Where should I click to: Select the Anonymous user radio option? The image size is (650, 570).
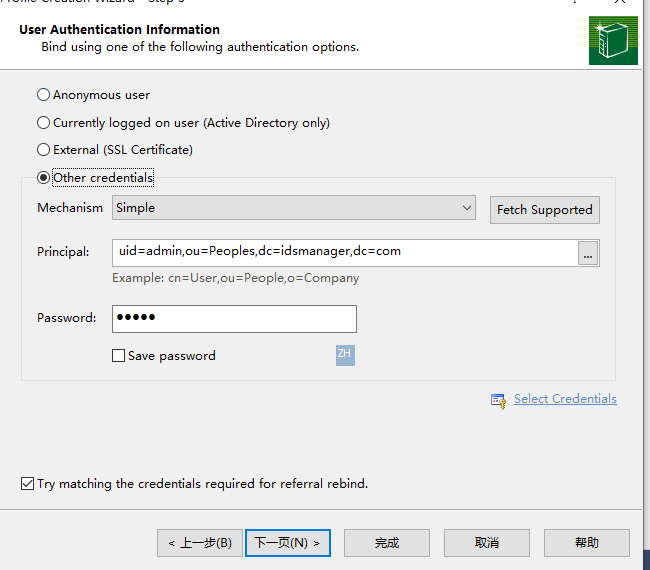pyautogui.click(x=43, y=95)
